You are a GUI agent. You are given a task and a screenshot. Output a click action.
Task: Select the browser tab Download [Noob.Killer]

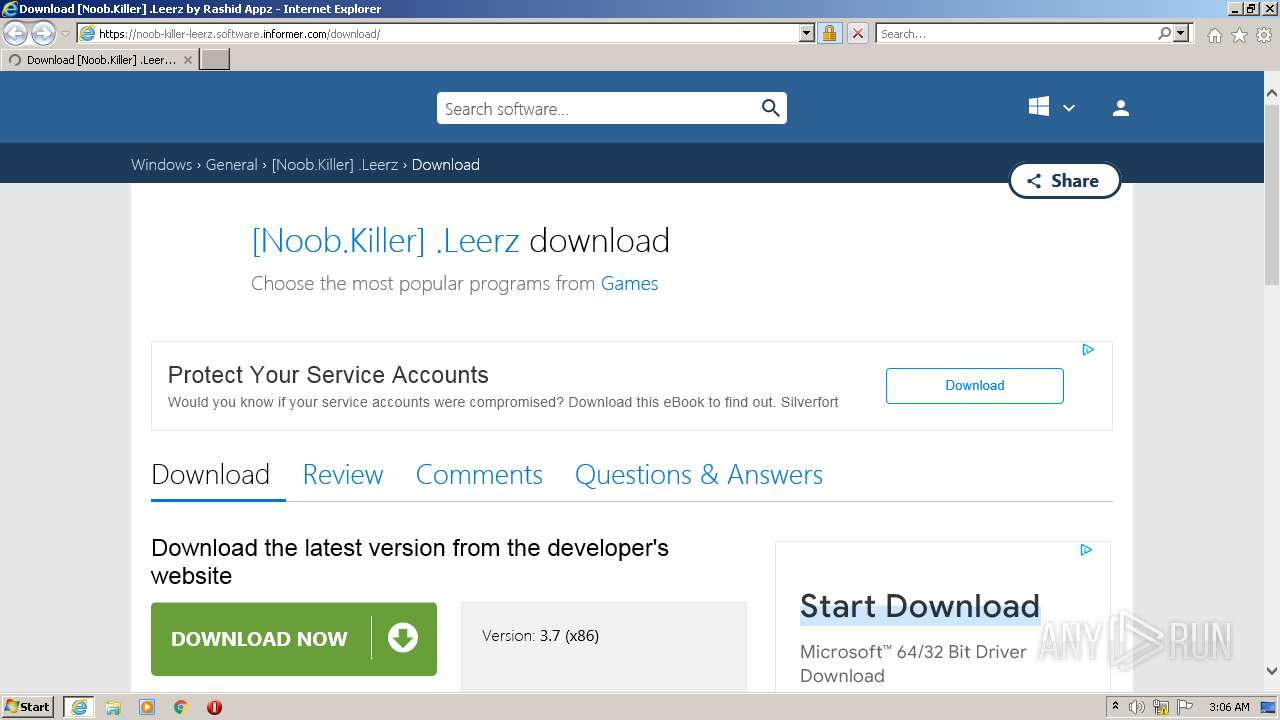[x=100, y=60]
